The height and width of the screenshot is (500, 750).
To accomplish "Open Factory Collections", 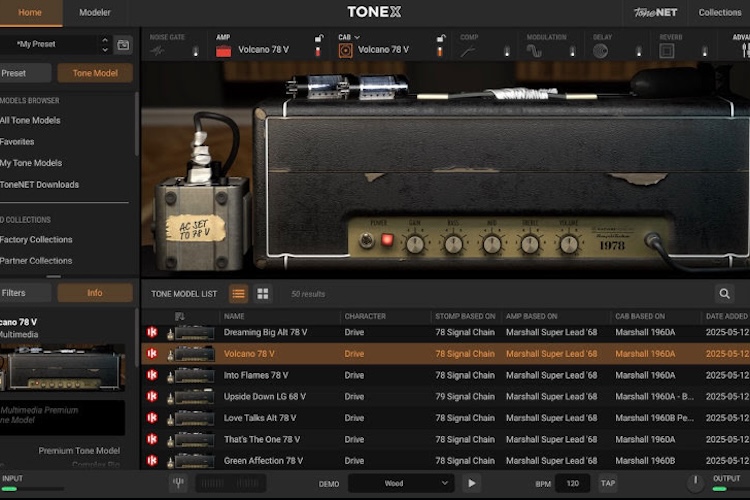I will pyautogui.click(x=36, y=239).
